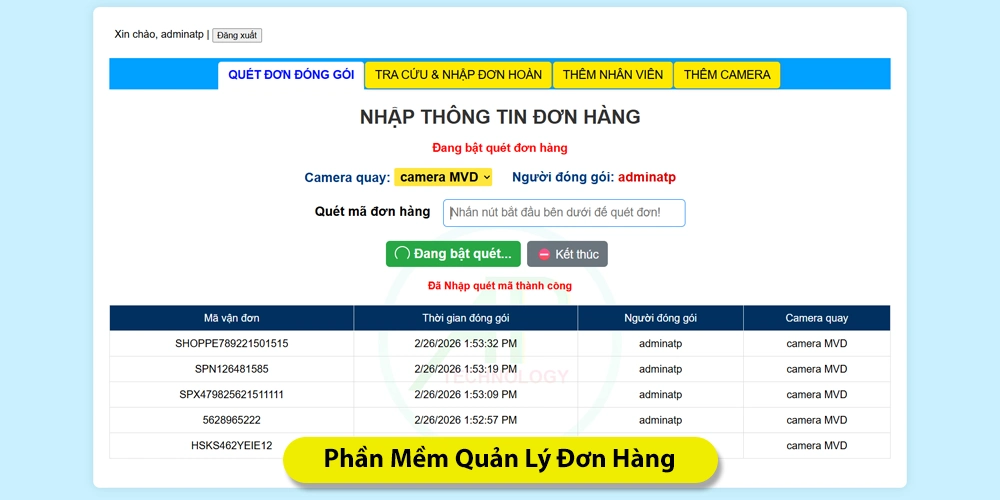Image resolution: width=1000 pixels, height=500 pixels.
Task: Click tracking code SPX479825621511111
Action: point(231,395)
